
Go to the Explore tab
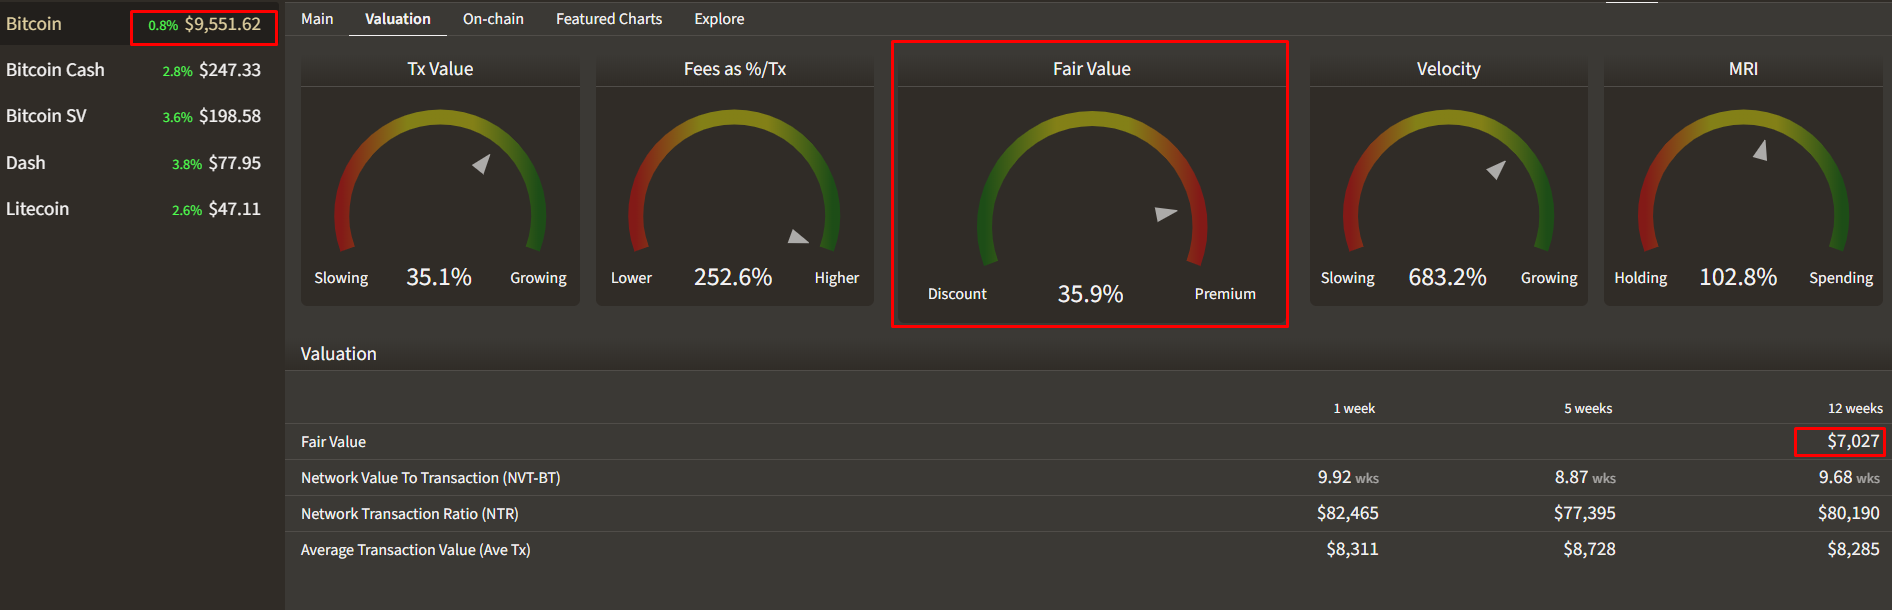[719, 19]
